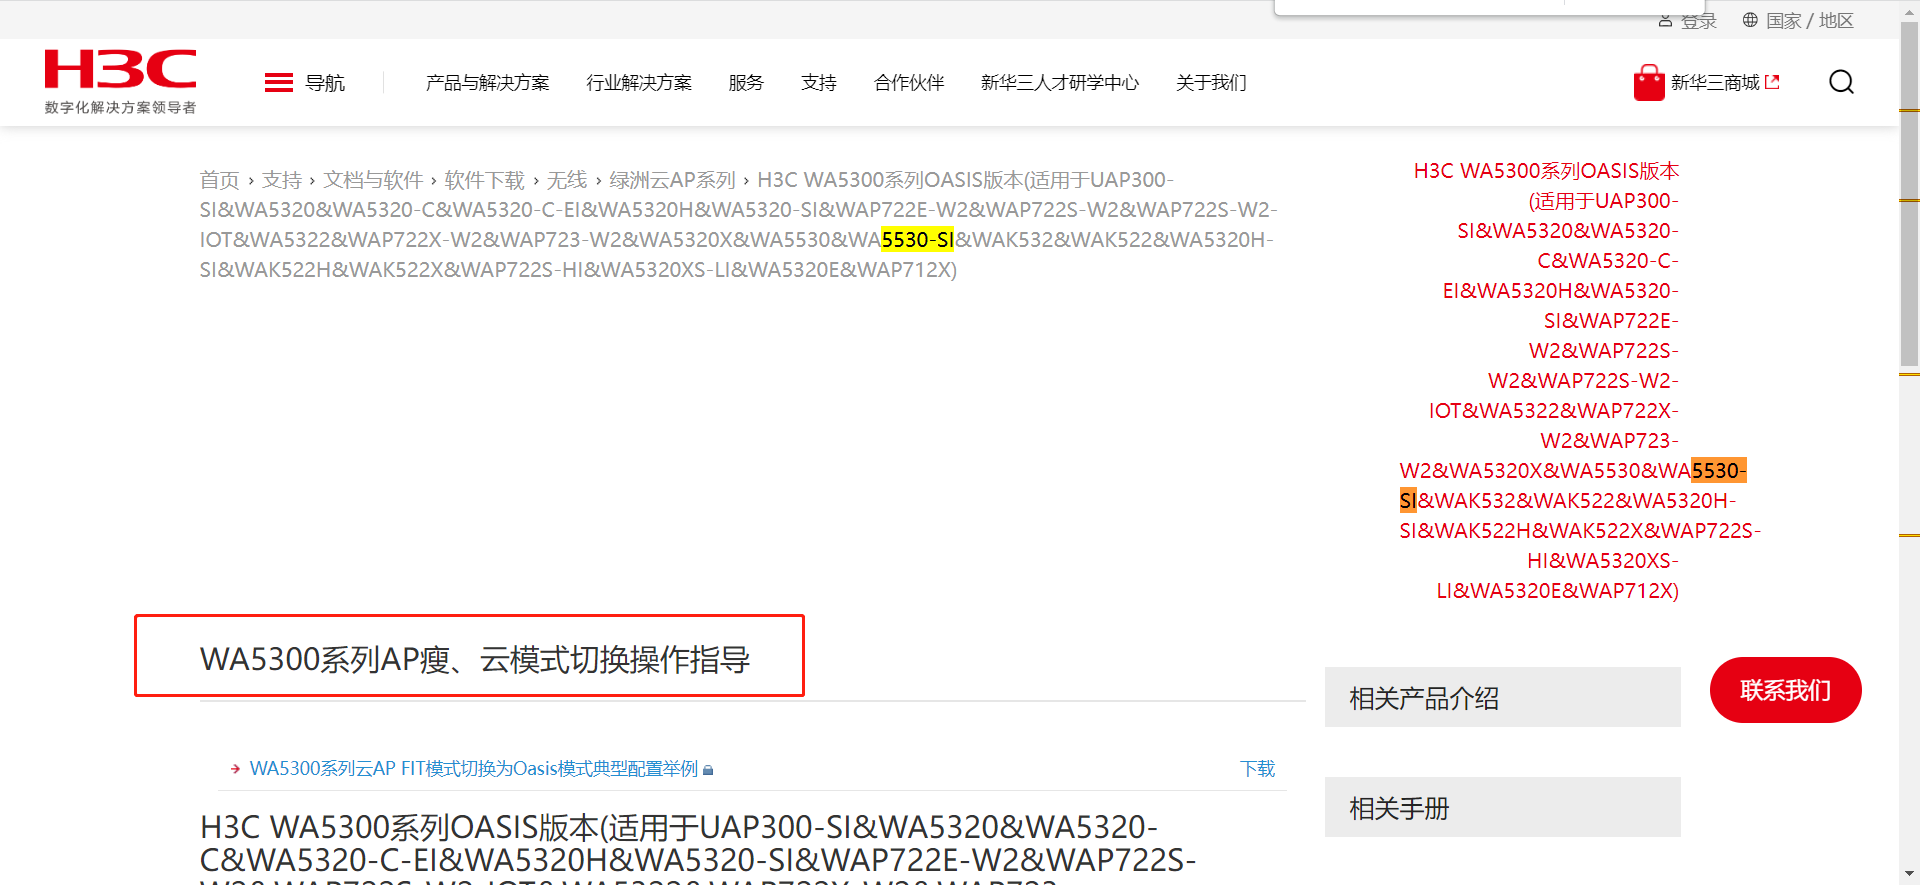Open the WA5300系列云AP FIT模式切换 document link
The image size is (1920, 885).
[474, 769]
